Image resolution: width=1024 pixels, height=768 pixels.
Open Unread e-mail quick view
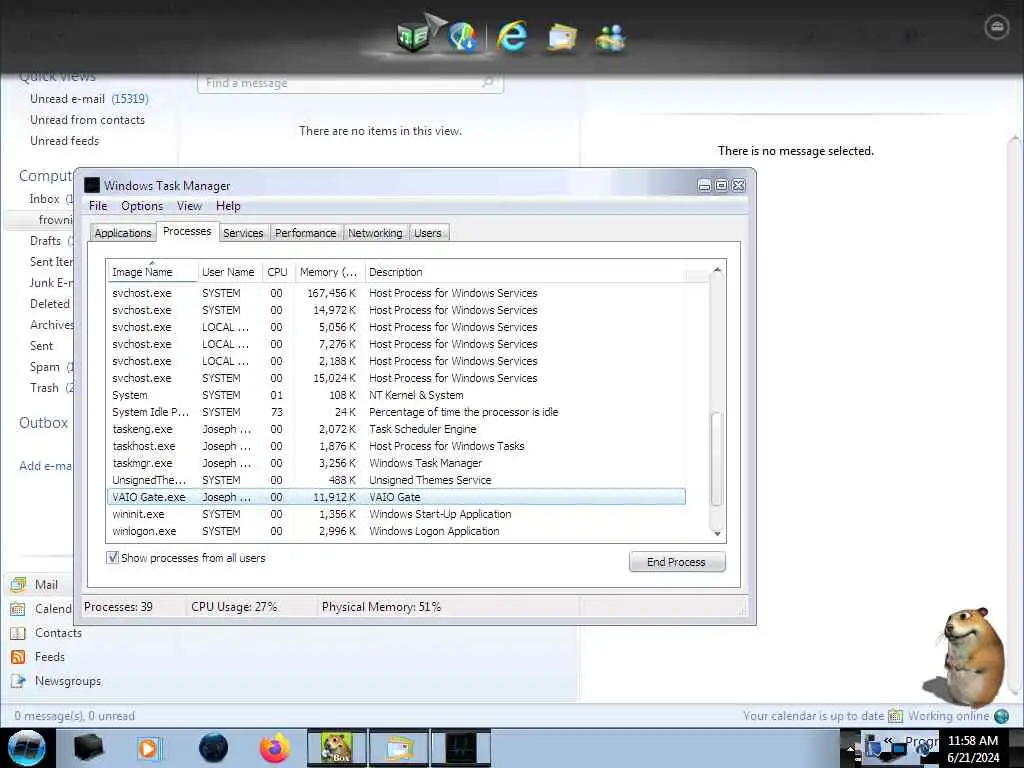coord(89,99)
